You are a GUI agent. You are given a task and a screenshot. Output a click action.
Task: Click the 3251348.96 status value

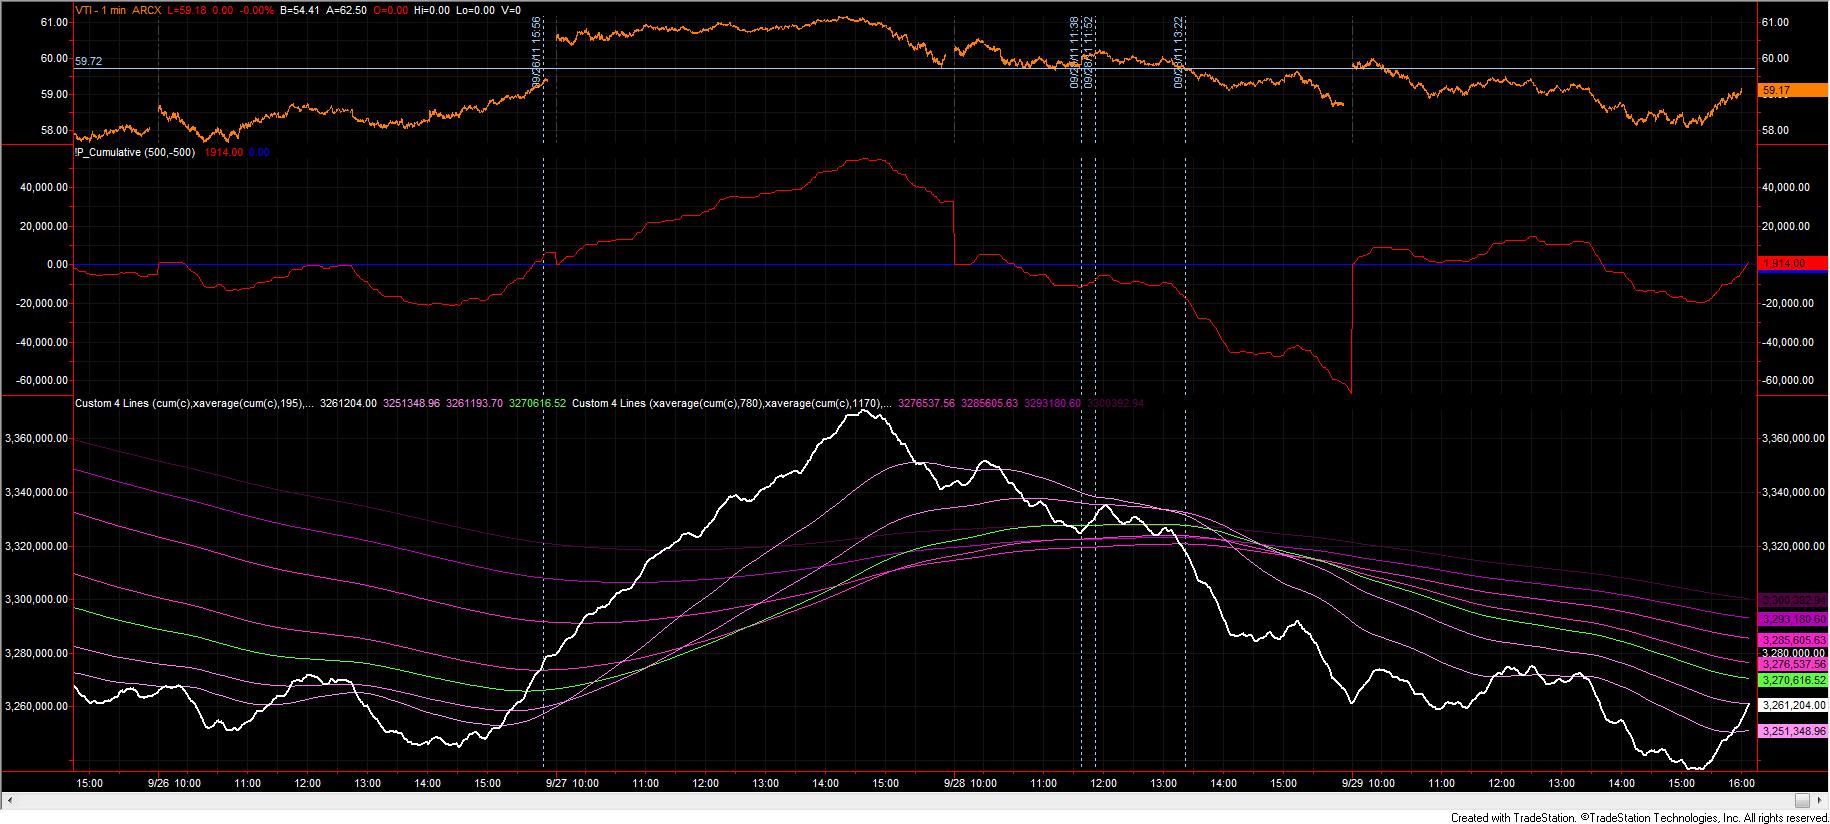(411, 403)
